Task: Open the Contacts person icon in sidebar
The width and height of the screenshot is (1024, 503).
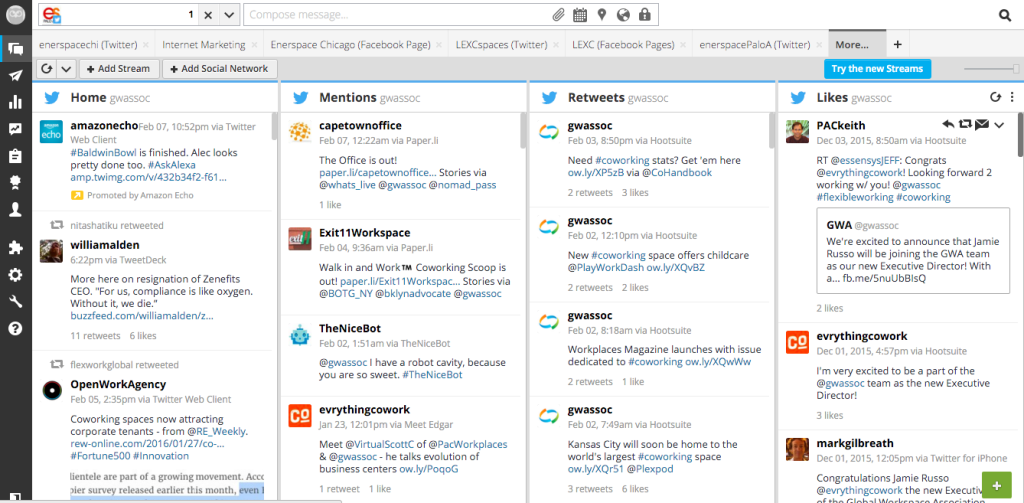Action: click(16, 209)
